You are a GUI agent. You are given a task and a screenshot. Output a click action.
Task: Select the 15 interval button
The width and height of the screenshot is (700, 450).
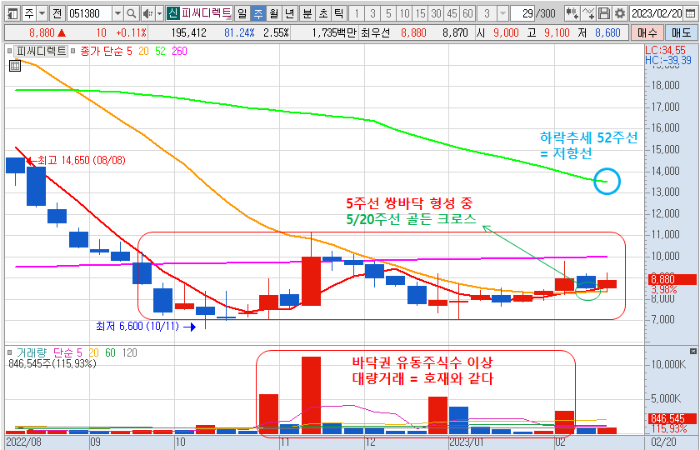click(x=420, y=14)
